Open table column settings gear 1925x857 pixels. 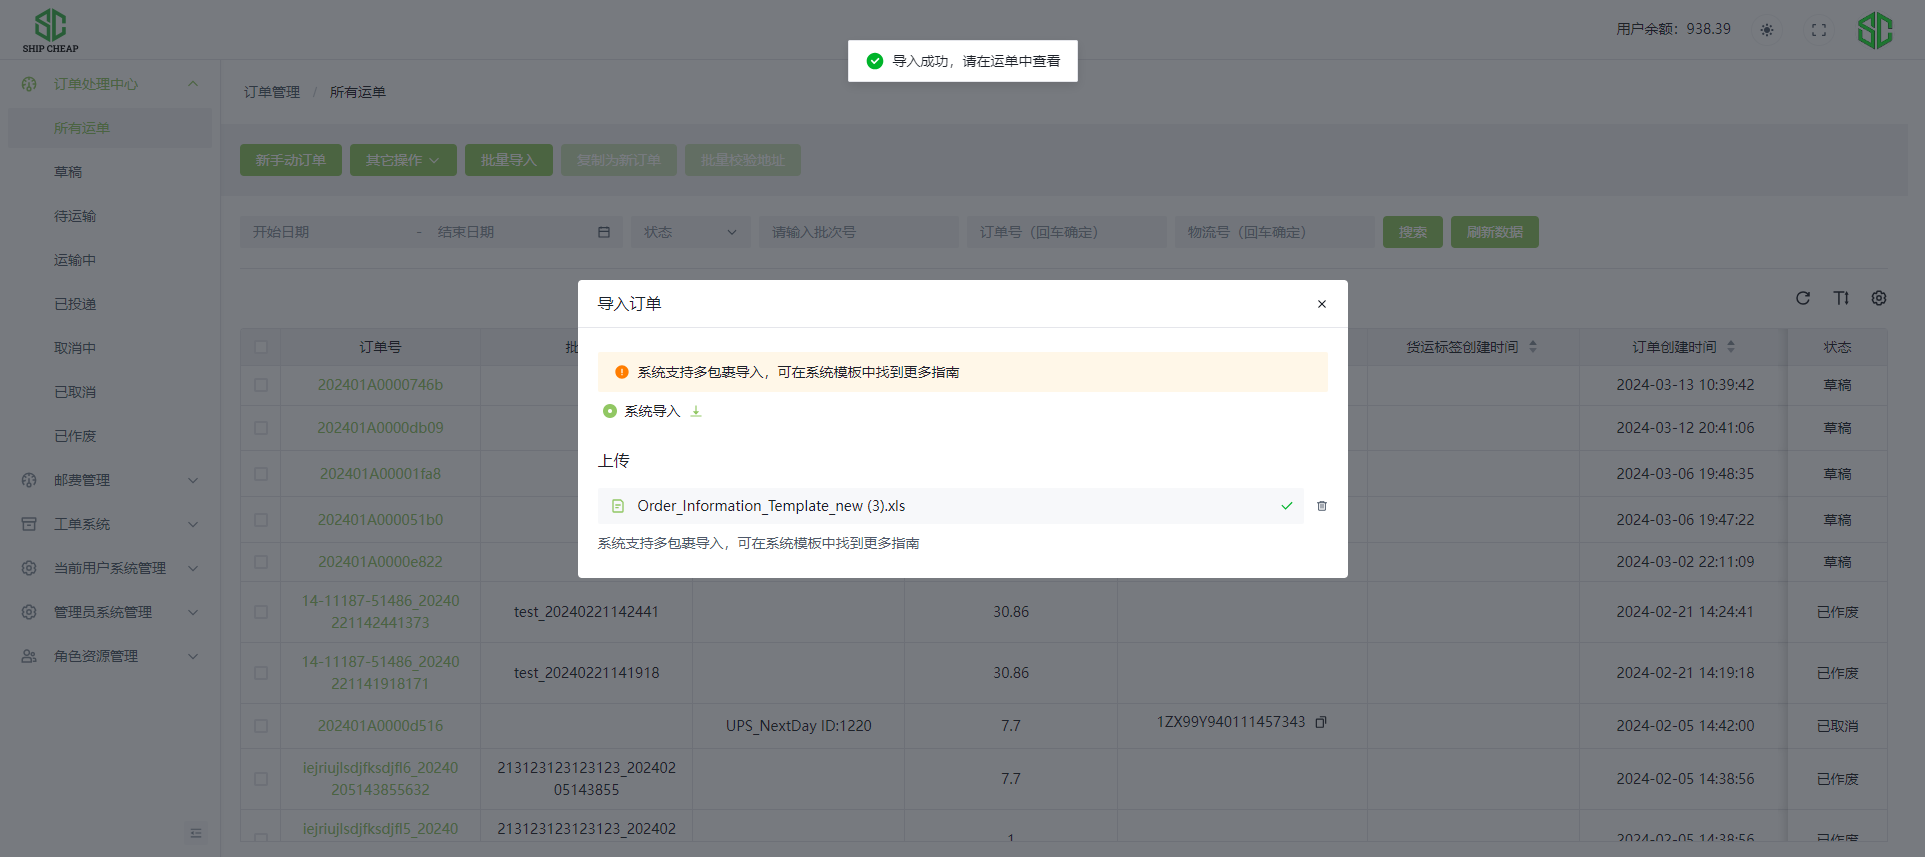point(1878,298)
